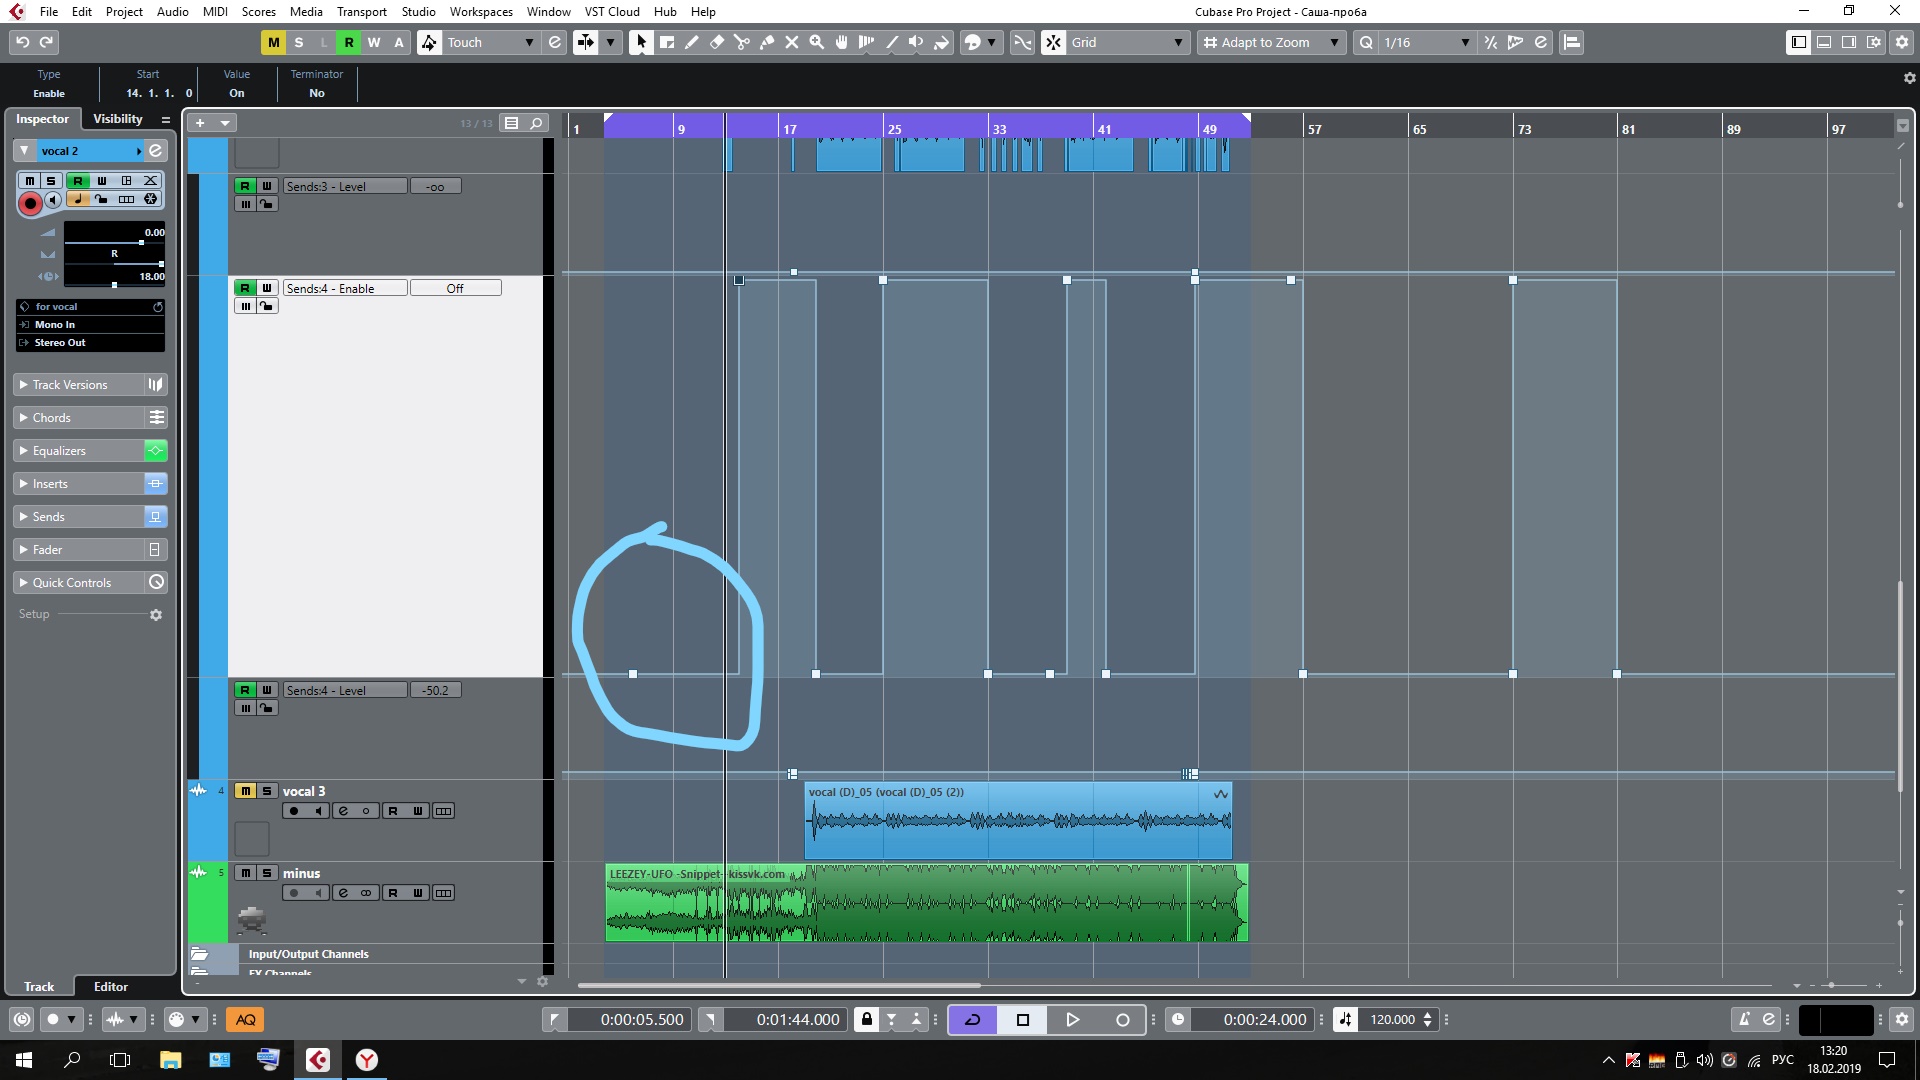Image resolution: width=1920 pixels, height=1080 pixels.
Task: Select the Glue tool
Action: click(767, 42)
